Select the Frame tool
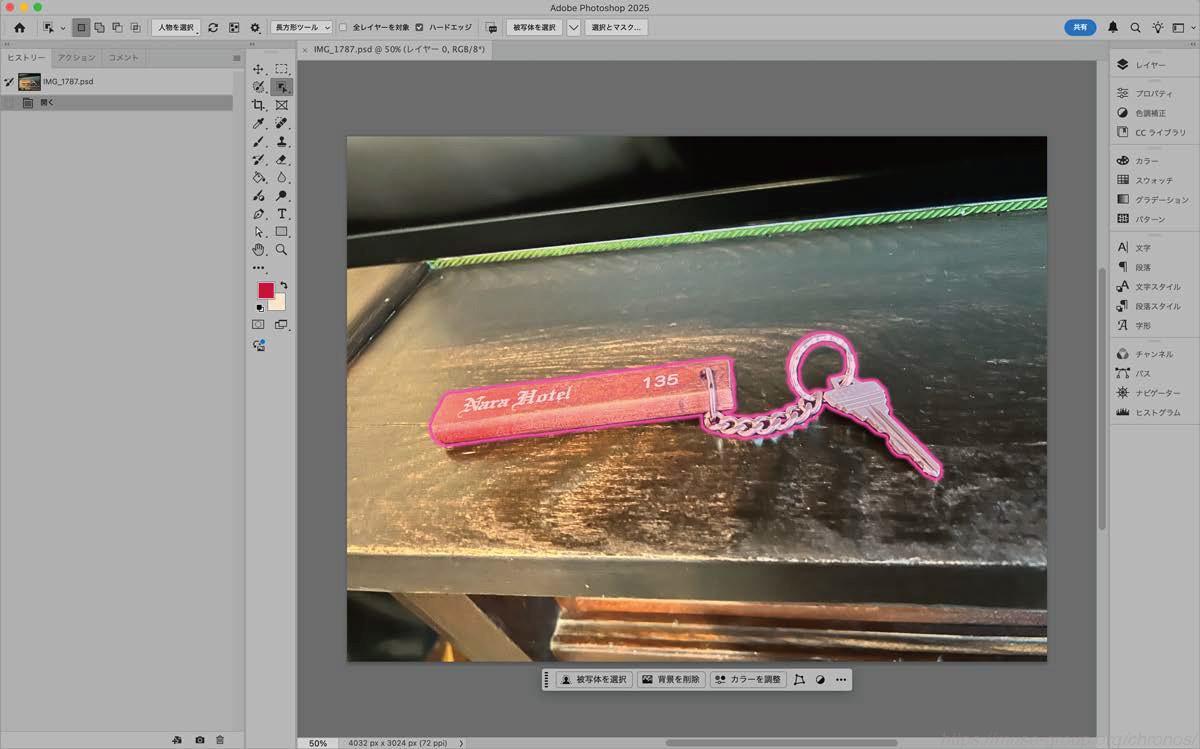Viewport: 1200px width, 749px height. pos(282,105)
